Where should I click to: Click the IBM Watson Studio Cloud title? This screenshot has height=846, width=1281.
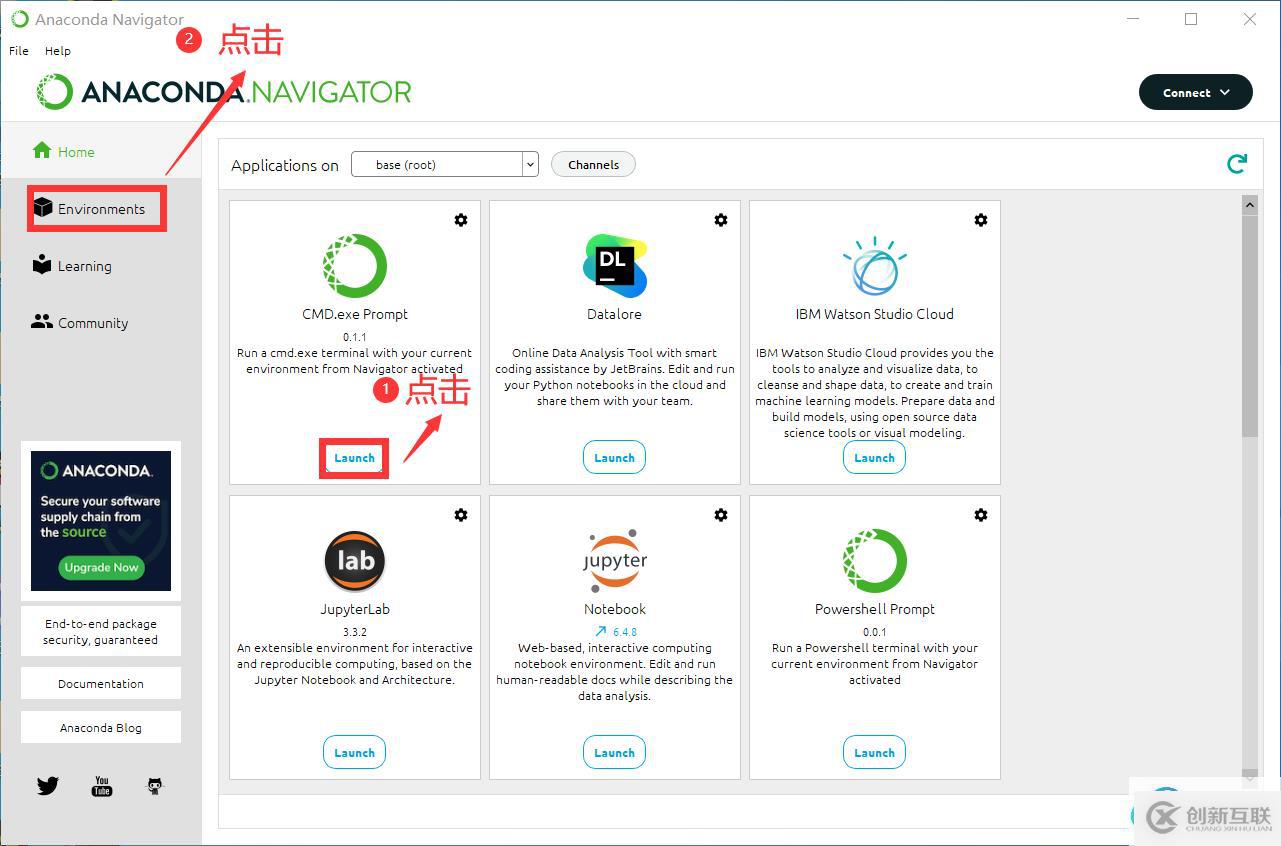875,314
